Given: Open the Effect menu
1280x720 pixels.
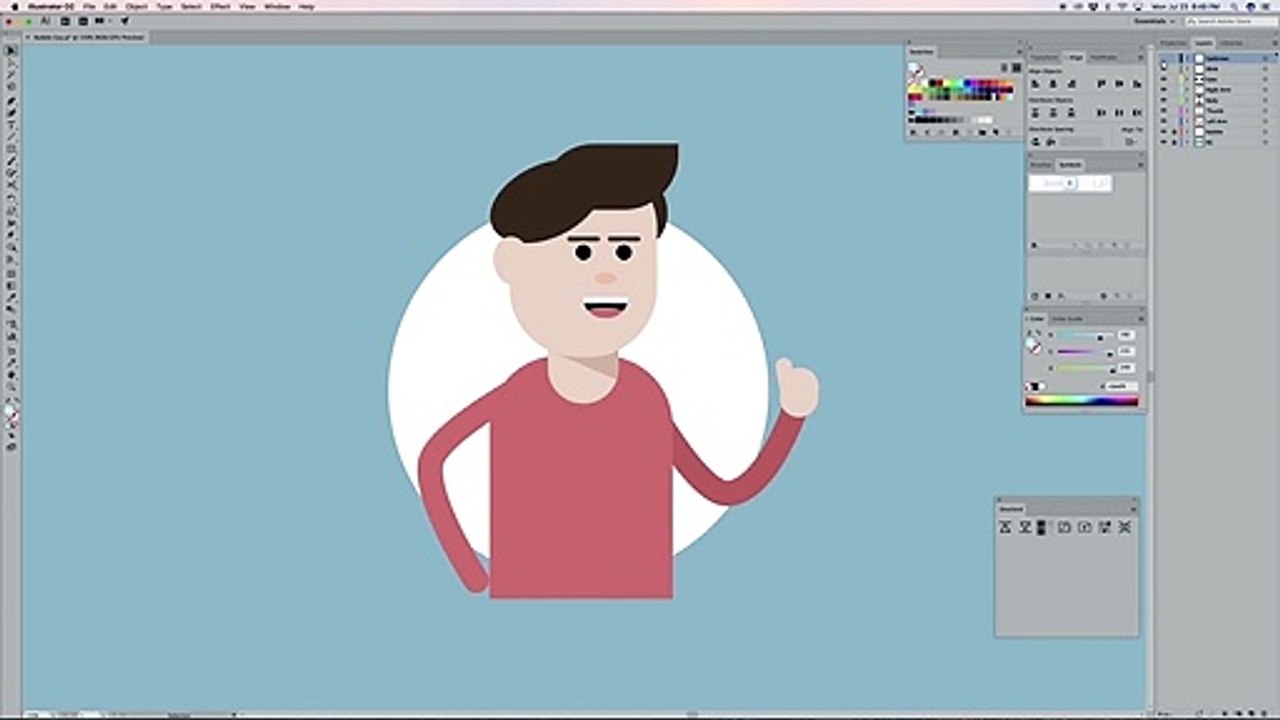Looking at the screenshot, I should pyautogui.click(x=219, y=6).
